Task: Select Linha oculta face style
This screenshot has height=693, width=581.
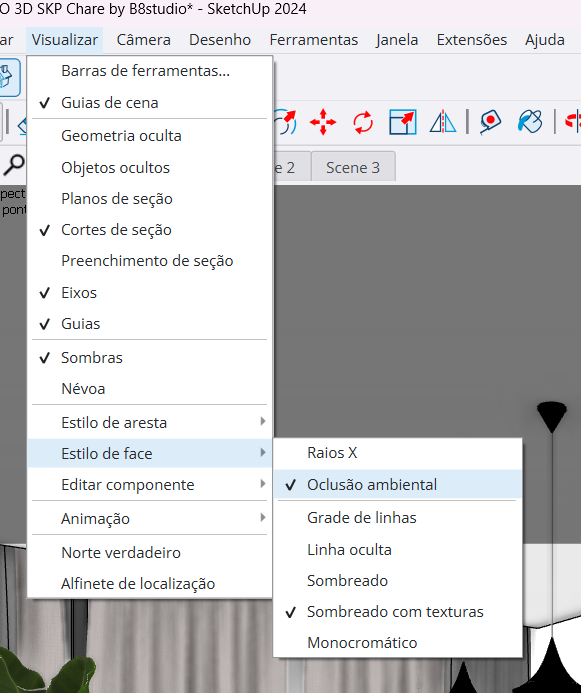Action: pyautogui.click(x=398, y=550)
